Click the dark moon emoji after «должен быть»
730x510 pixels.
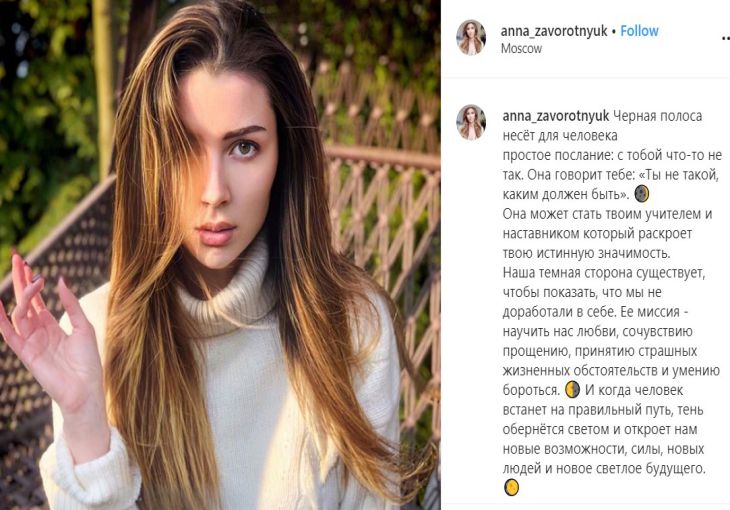(642, 193)
